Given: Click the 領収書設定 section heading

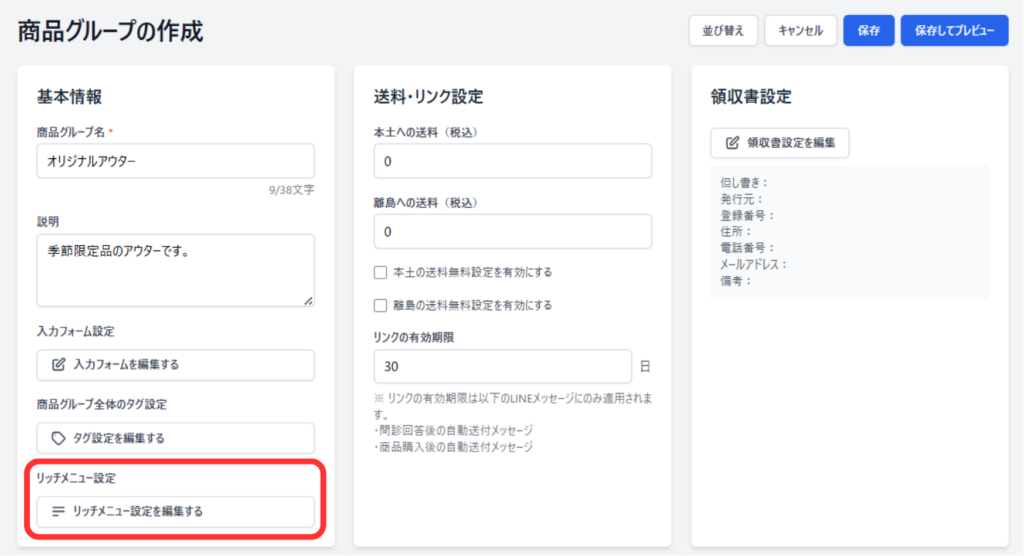Looking at the screenshot, I should [x=751, y=97].
